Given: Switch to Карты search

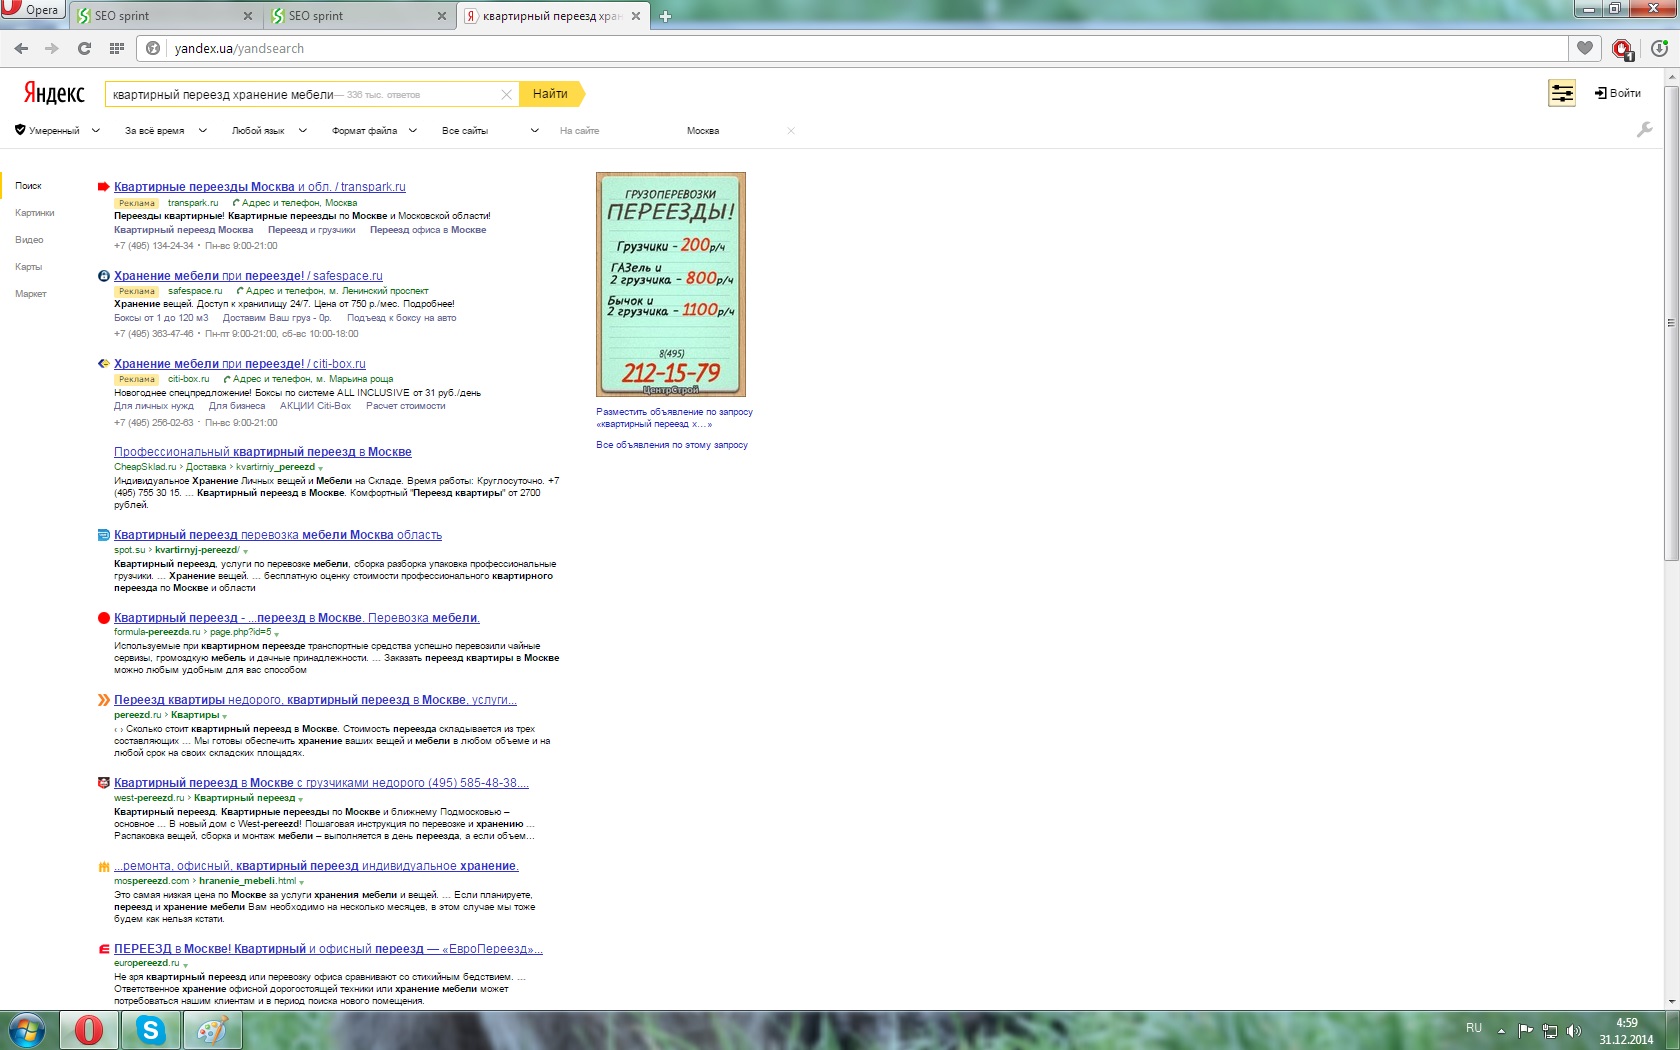Looking at the screenshot, I should (28, 267).
